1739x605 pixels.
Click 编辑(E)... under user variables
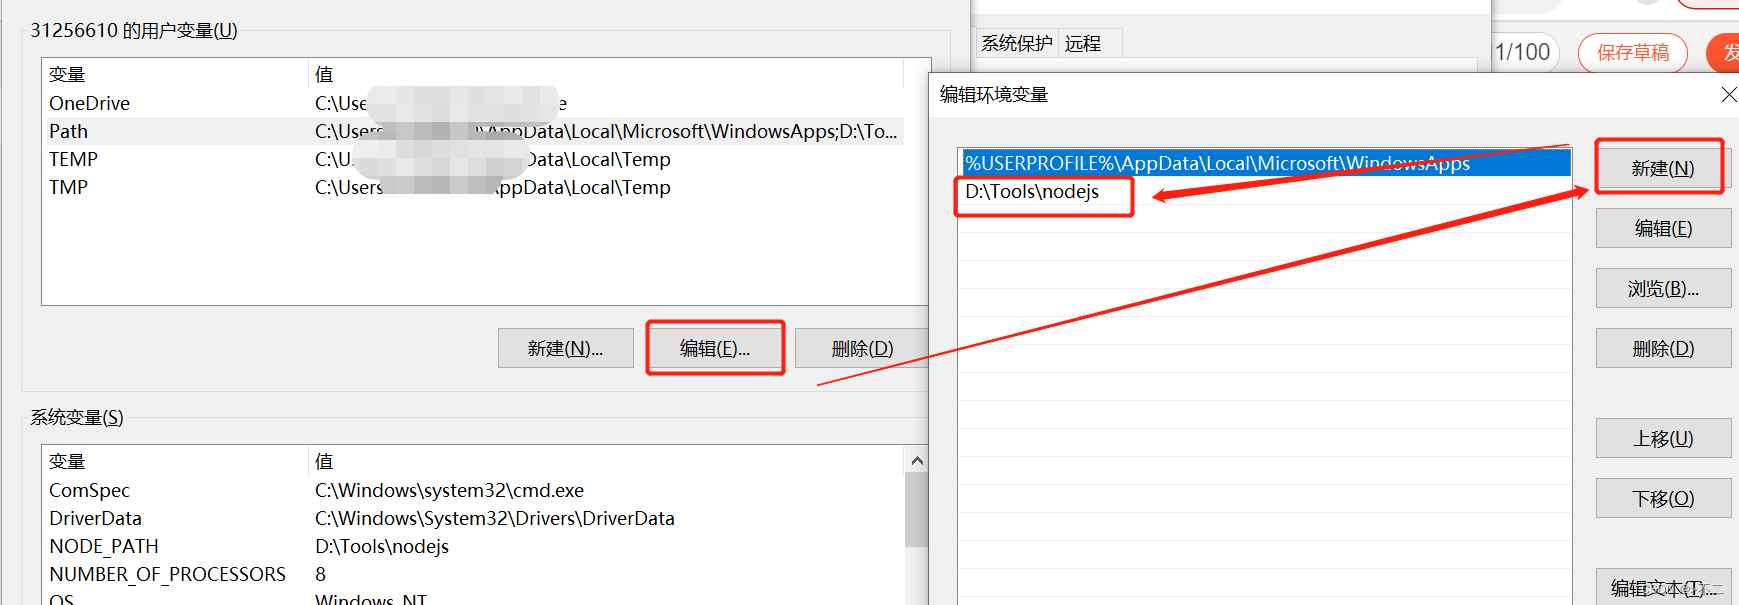pyautogui.click(x=715, y=348)
